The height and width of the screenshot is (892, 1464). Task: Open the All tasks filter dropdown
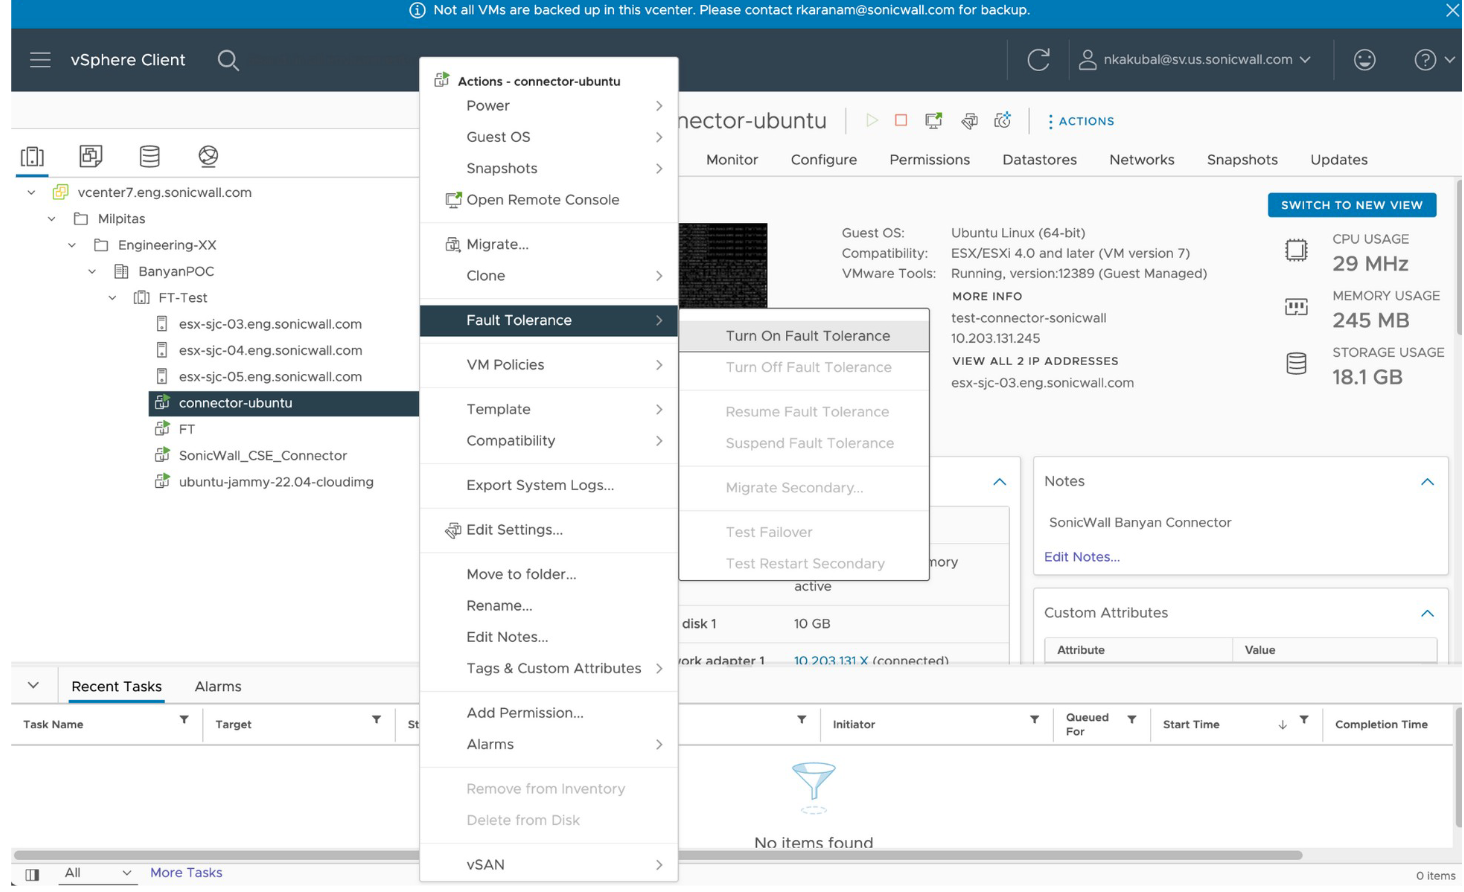click(x=97, y=873)
